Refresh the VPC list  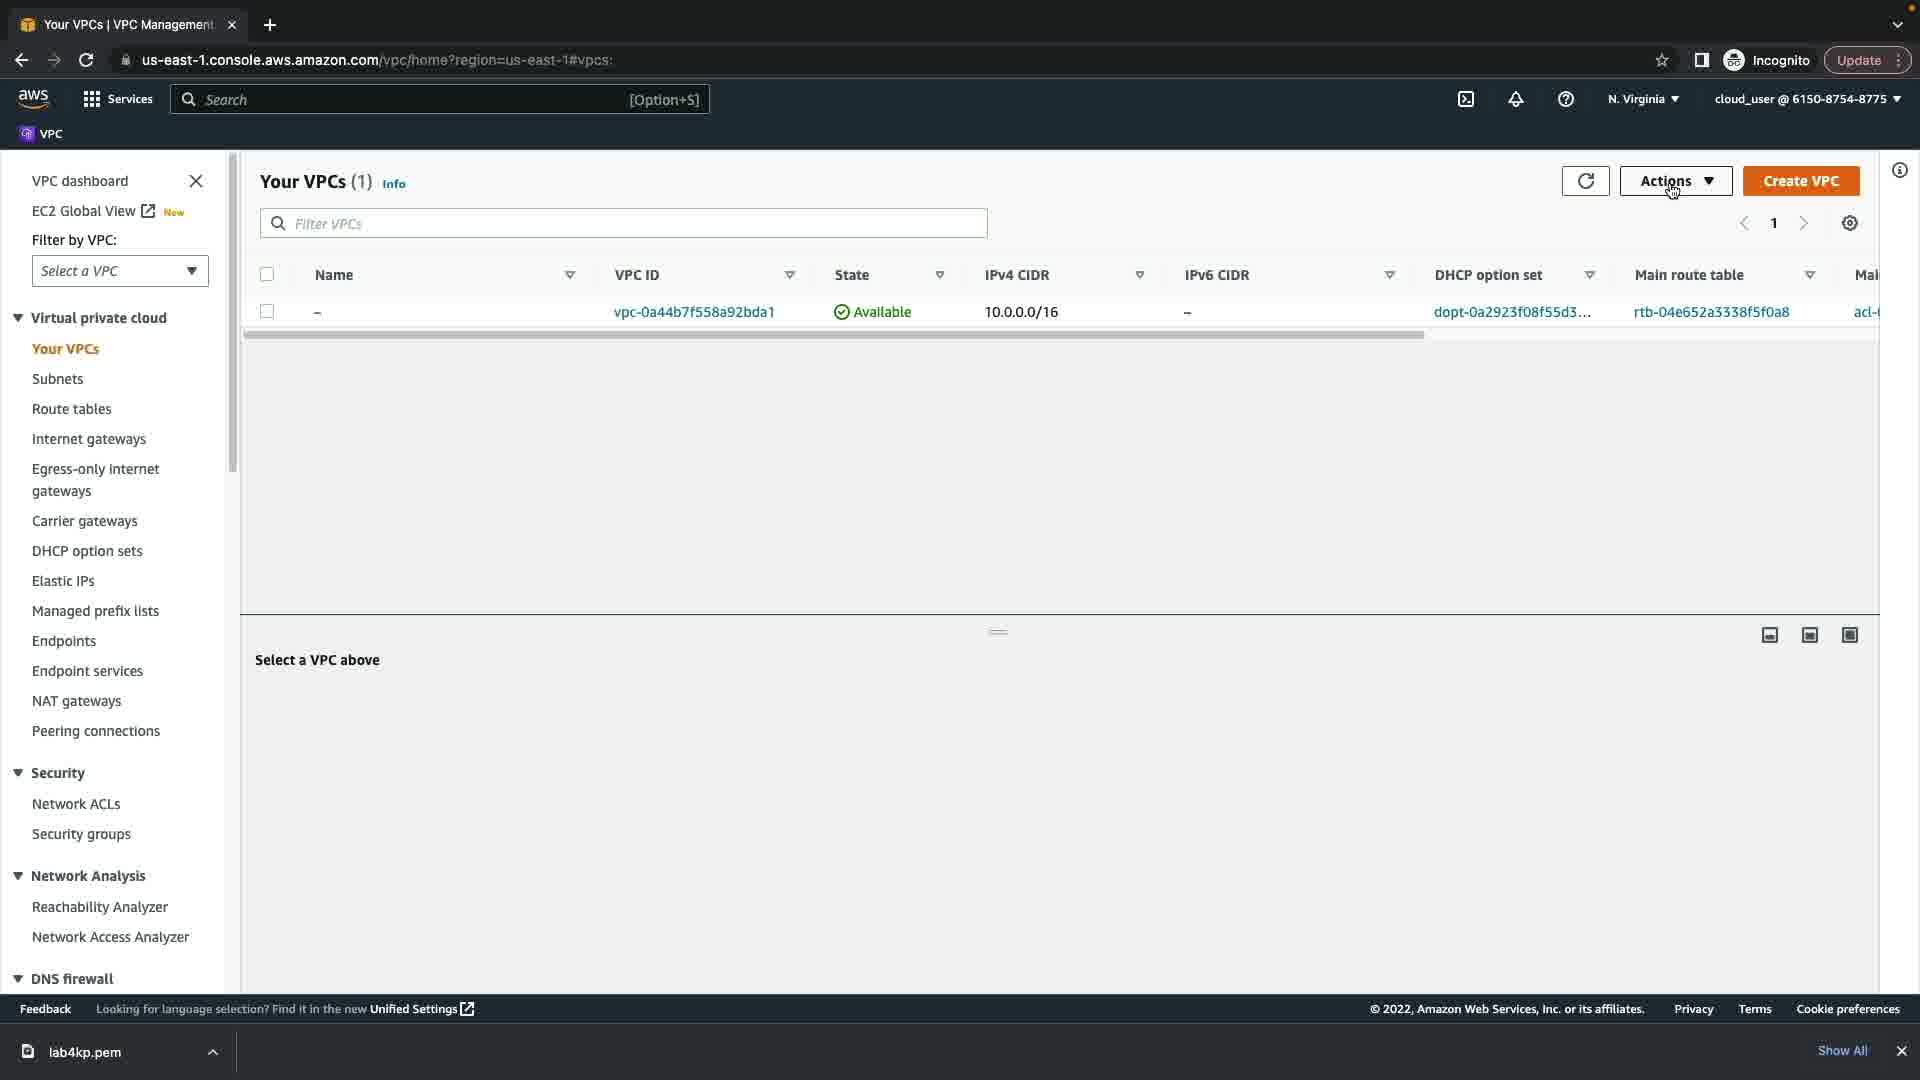[x=1585, y=181]
